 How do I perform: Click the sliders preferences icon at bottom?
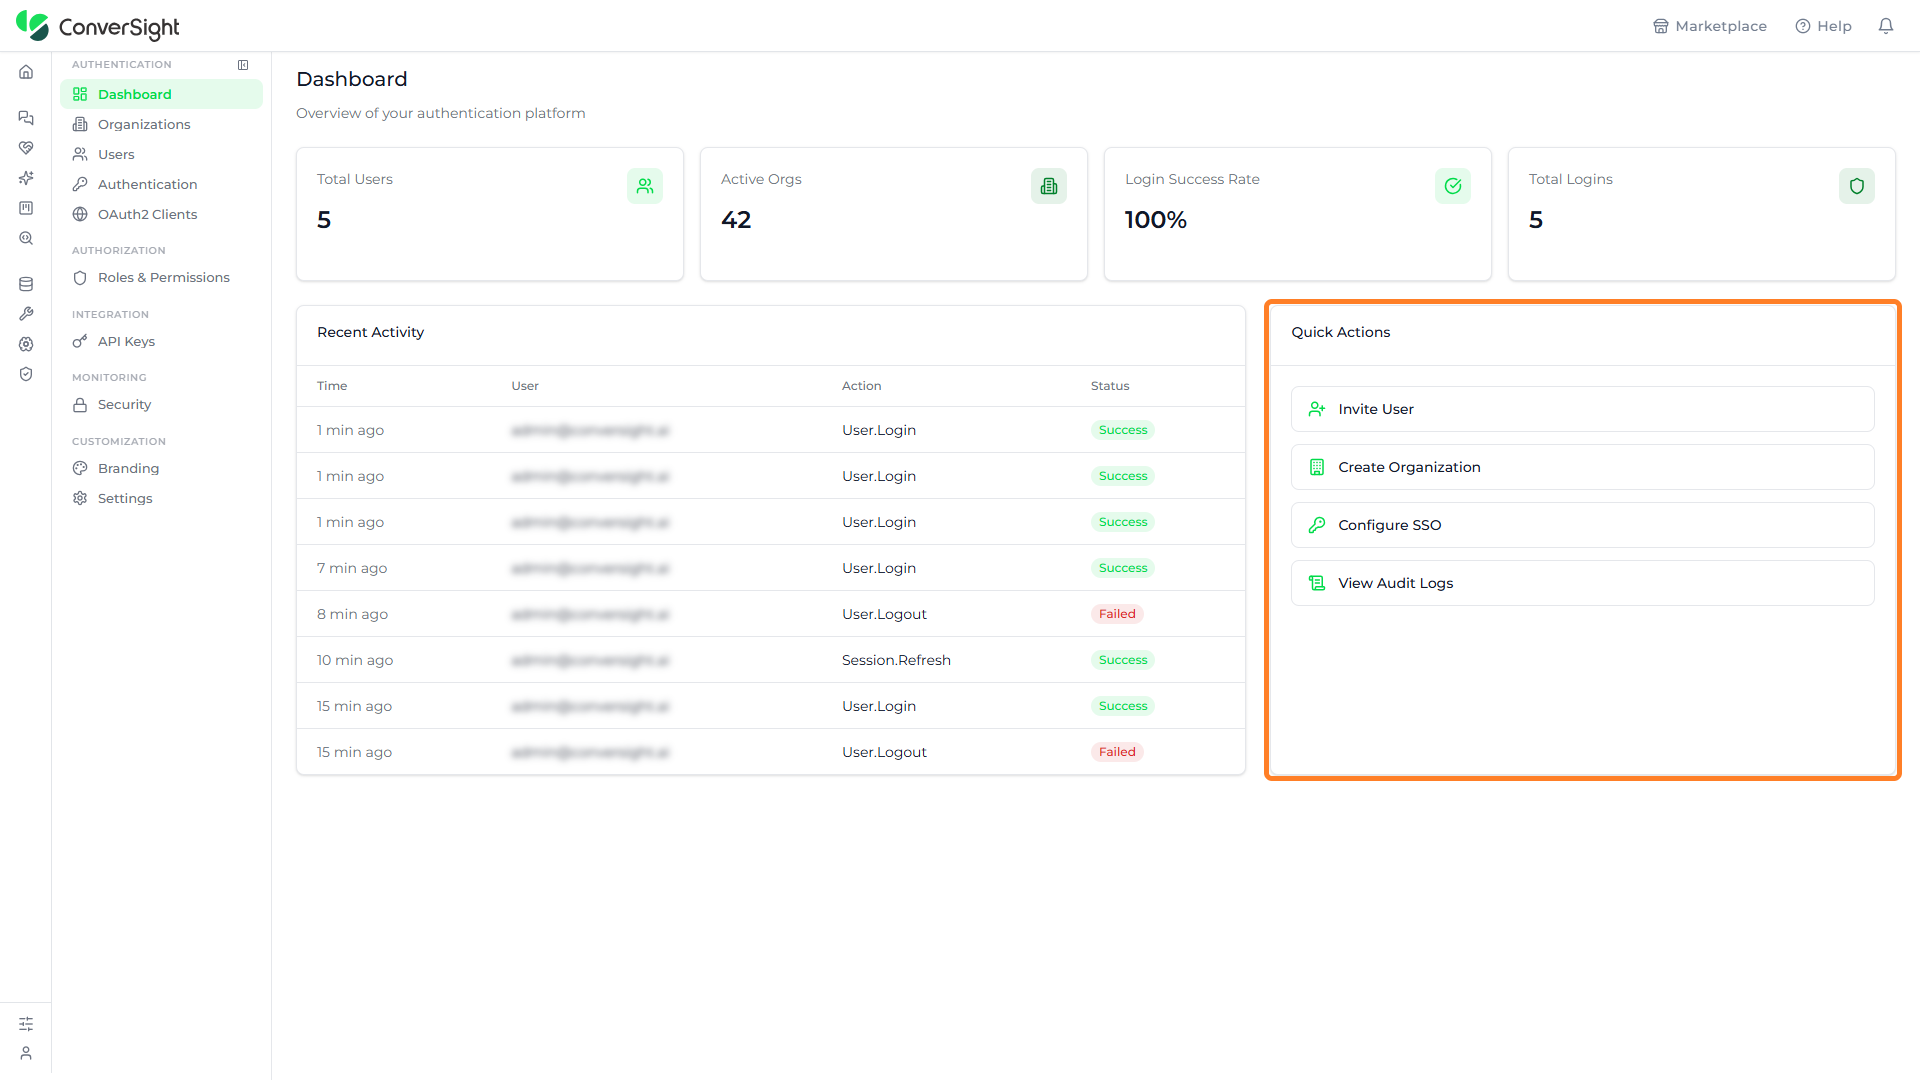tap(26, 1024)
